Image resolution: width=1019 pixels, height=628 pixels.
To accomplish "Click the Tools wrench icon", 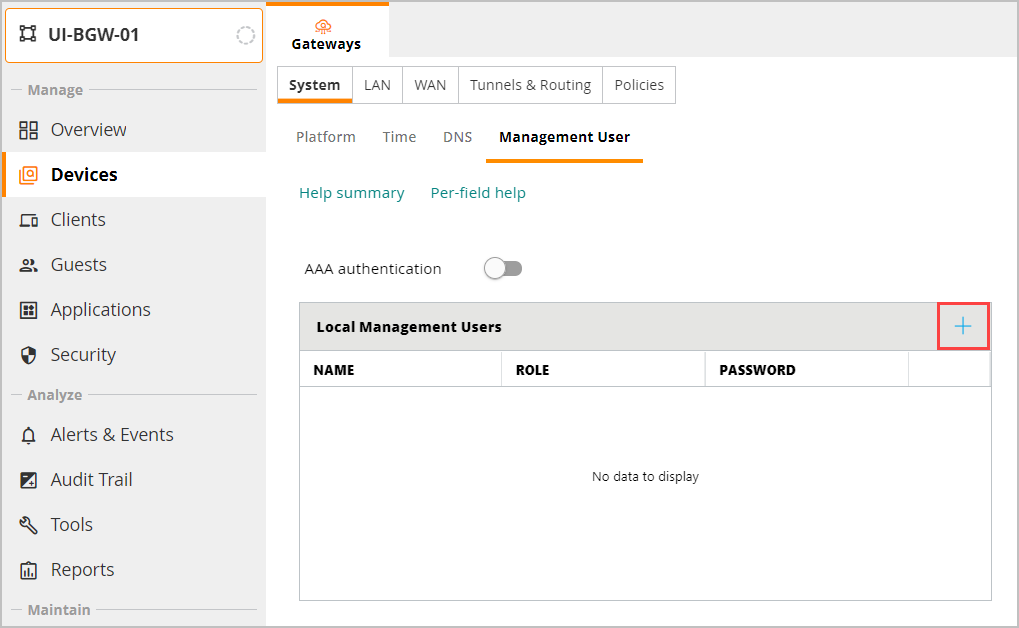I will pos(29,525).
